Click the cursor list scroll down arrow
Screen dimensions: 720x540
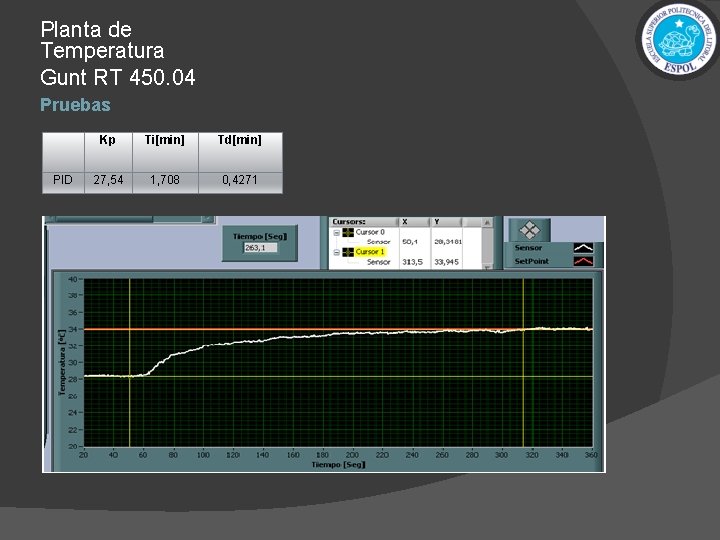487,266
